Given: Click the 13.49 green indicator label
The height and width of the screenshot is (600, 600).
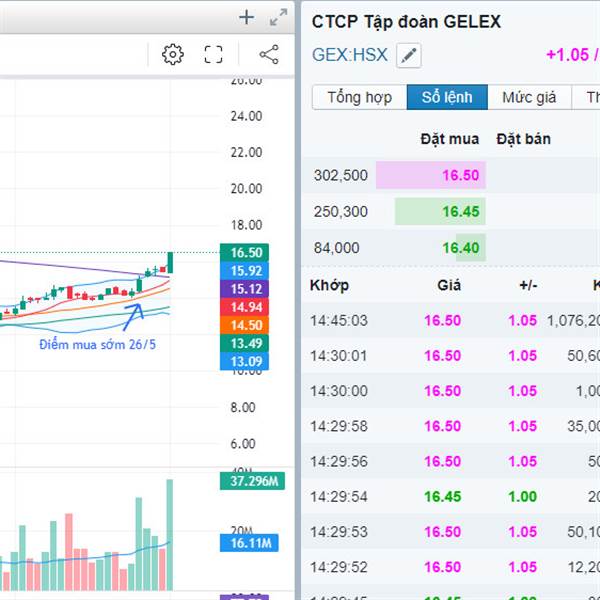Looking at the screenshot, I should point(244,343).
